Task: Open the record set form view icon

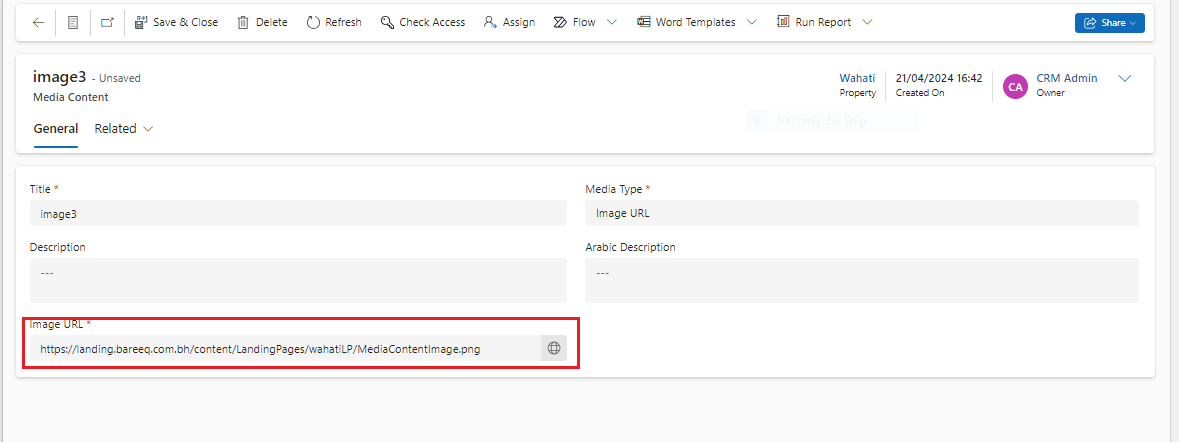Action: (73, 22)
